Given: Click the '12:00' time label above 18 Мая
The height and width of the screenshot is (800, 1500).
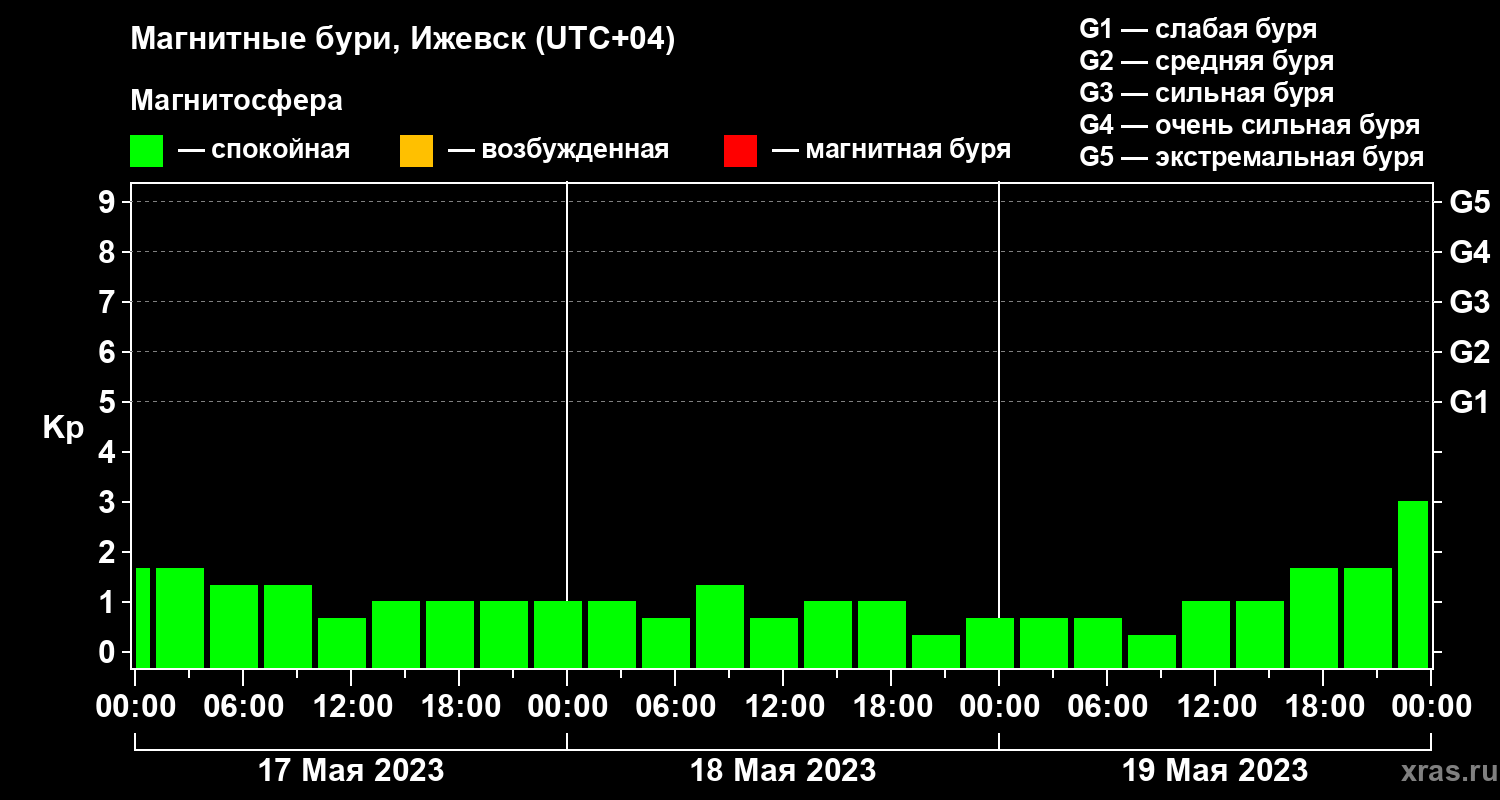Looking at the screenshot, I should [783, 707].
